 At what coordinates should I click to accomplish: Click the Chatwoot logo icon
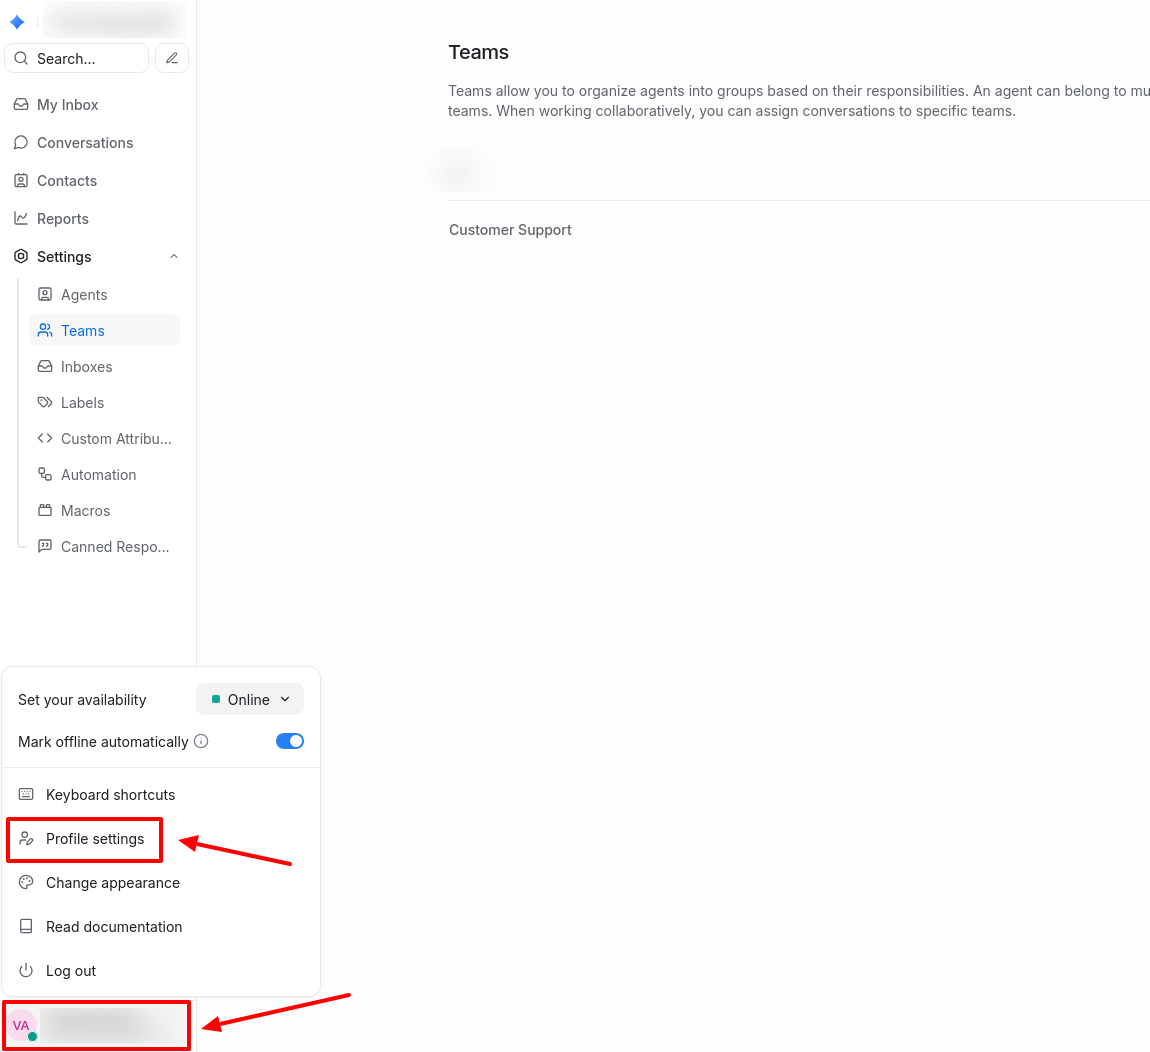17,22
